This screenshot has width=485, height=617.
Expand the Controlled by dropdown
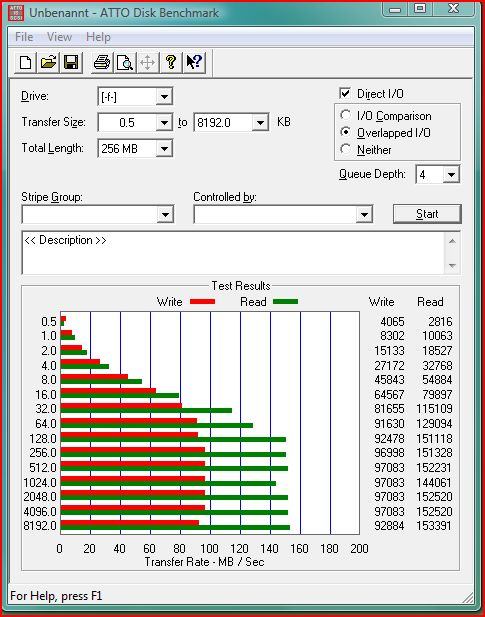pyautogui.click(x=364, y=214)
